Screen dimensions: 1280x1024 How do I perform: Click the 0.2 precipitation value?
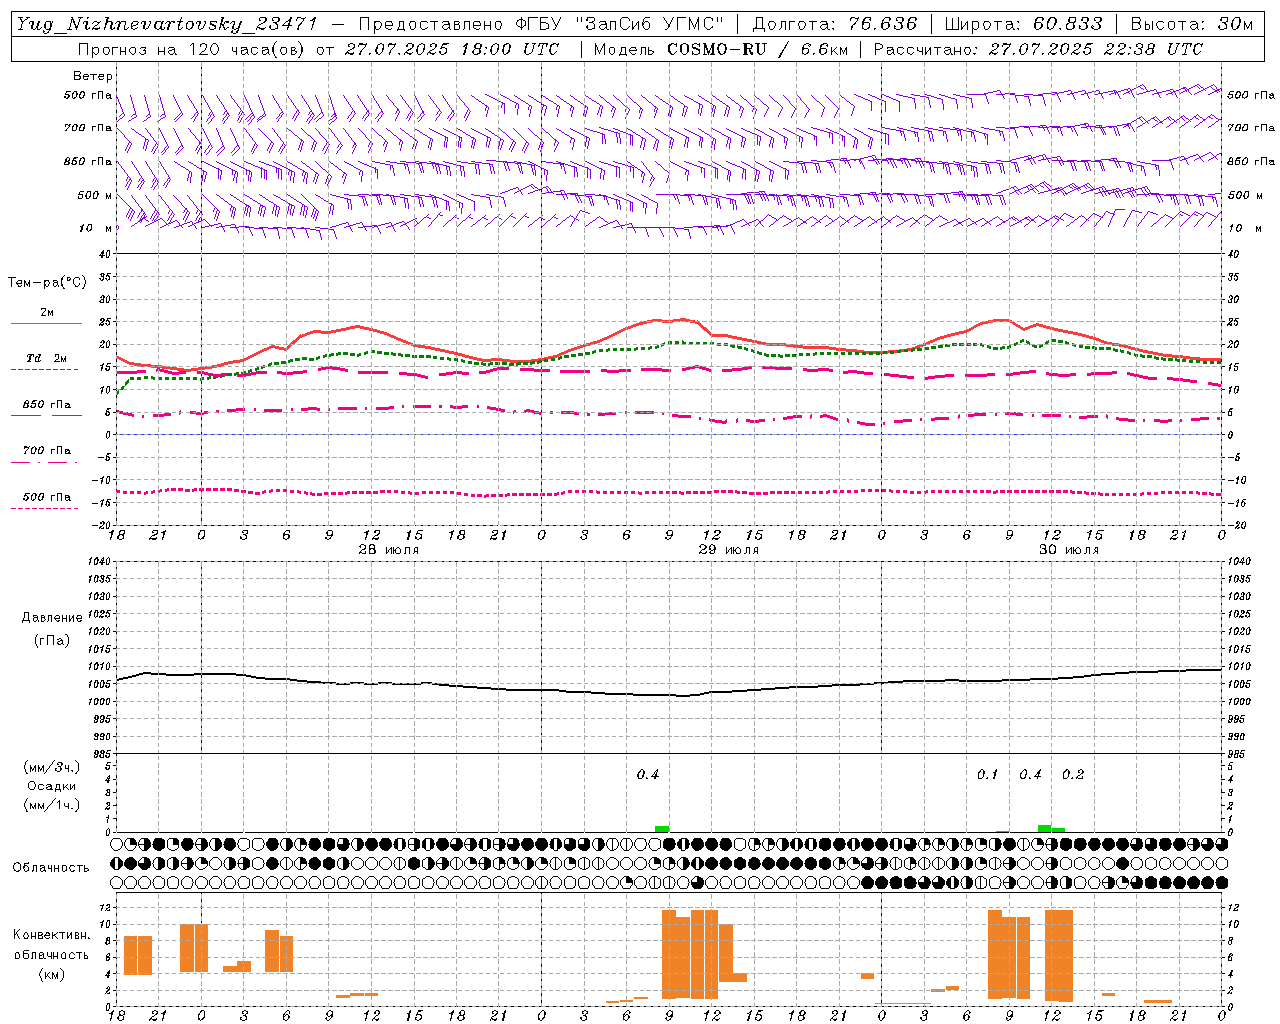click(1073, 775)
